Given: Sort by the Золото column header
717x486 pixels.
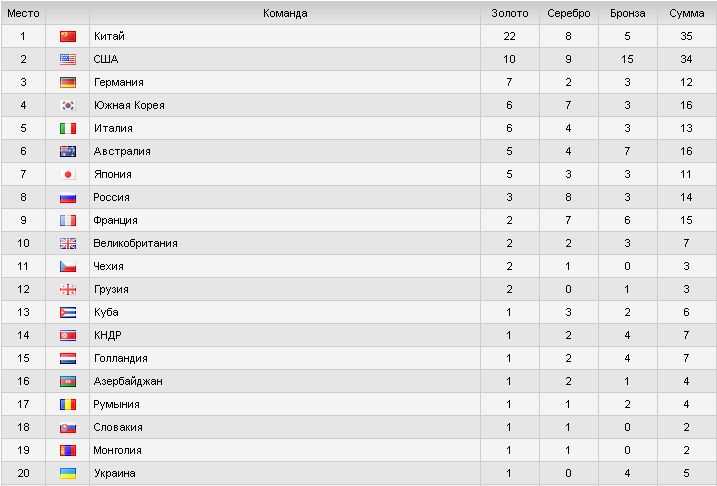Looking at the screenshot, I should coord(510,13).
